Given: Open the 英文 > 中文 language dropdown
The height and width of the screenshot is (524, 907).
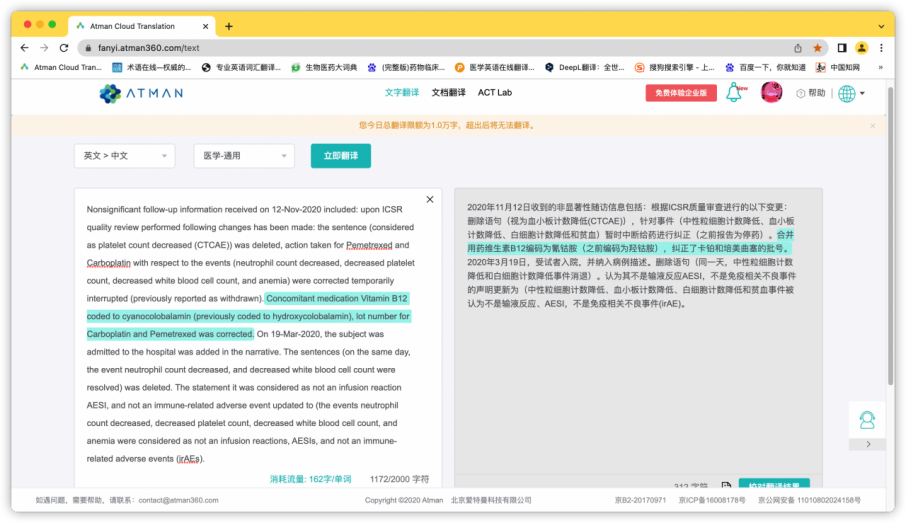Looking at the screenshot, I should tap(124, 156).
